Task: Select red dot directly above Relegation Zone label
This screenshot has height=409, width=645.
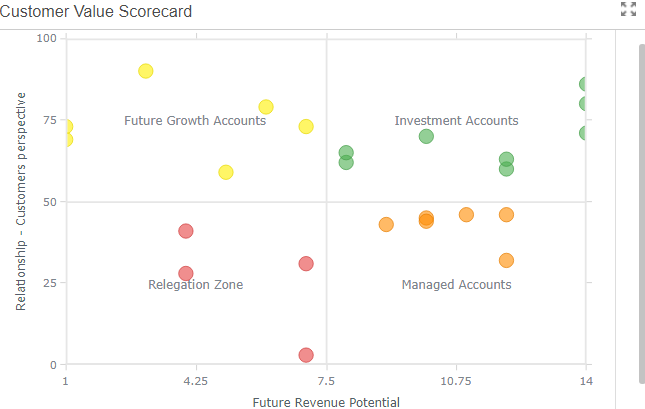Action: pos(186,273)
